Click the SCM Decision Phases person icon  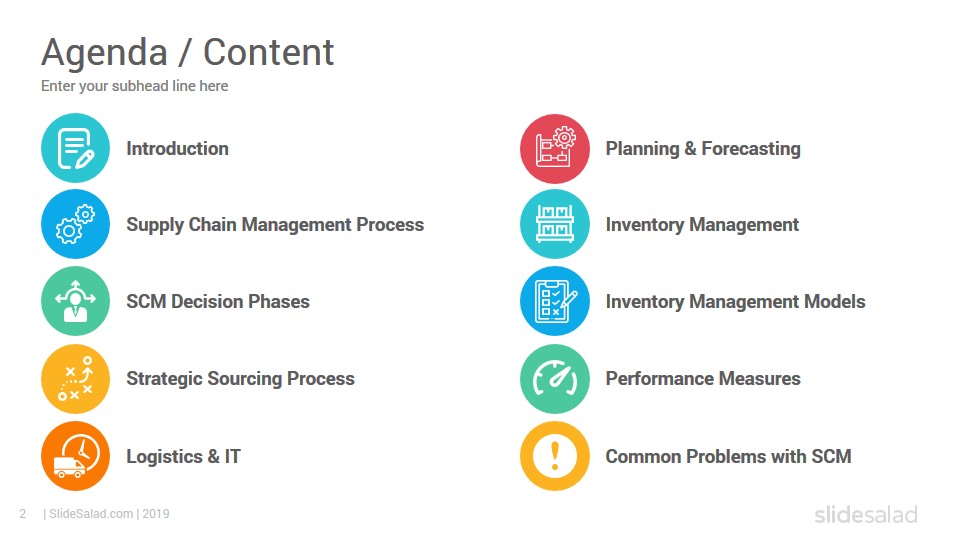coord(75,301)
